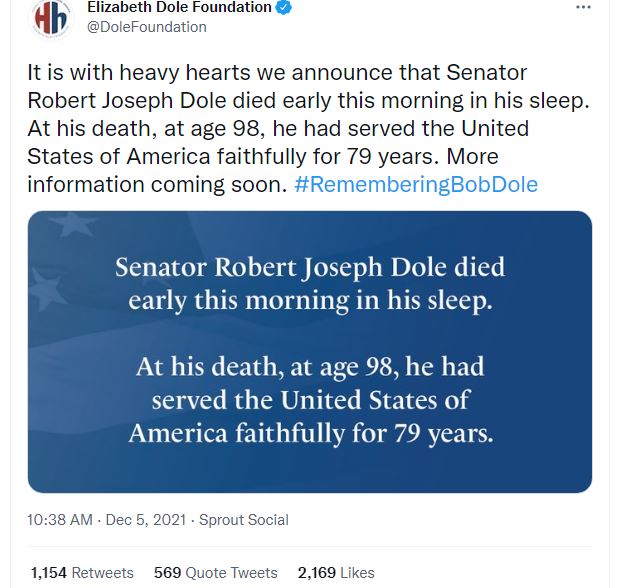Click the tweet body text
The height and width of the screenshot is (588, 634).
coord(308,129)
